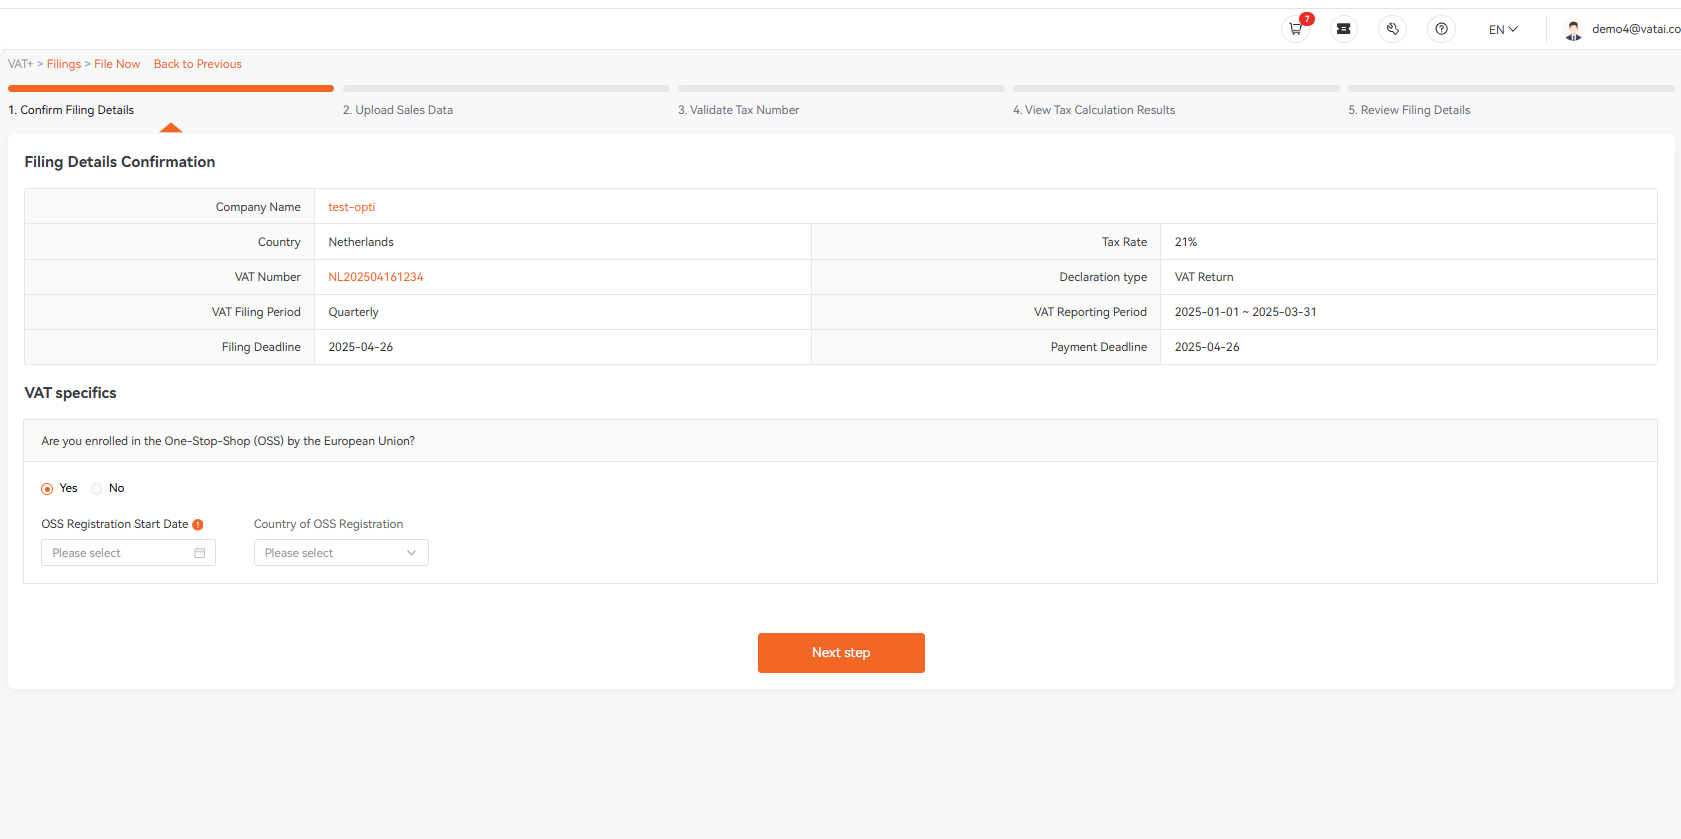Click the VAT+ breadcrumb
Screen dimensions: 1681x839
pos(20,64)
